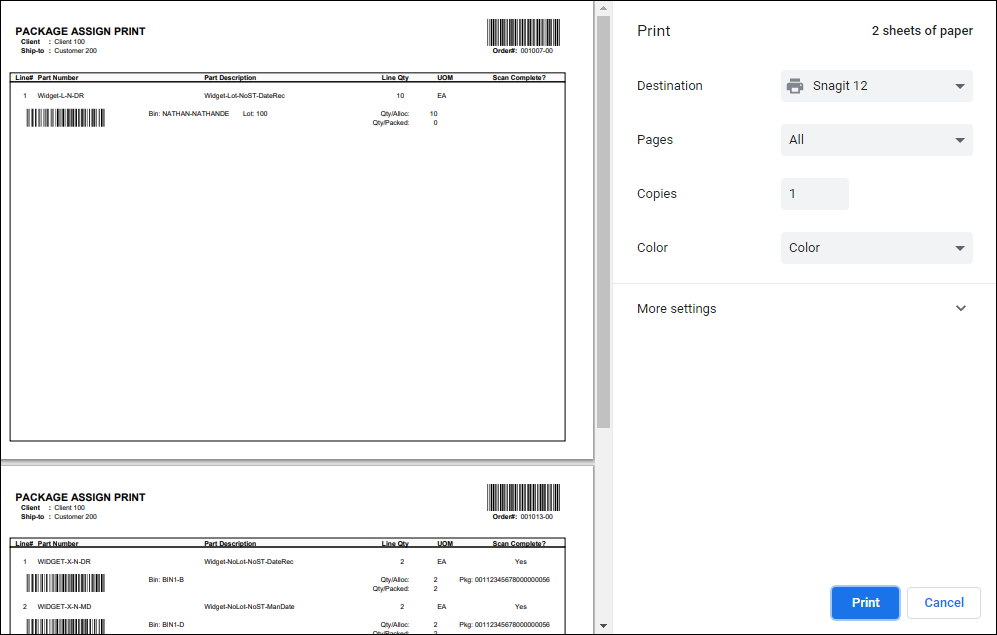Click 'Order#: 001007-00' label
The image size is (997, 635).
tap(523, 51)
